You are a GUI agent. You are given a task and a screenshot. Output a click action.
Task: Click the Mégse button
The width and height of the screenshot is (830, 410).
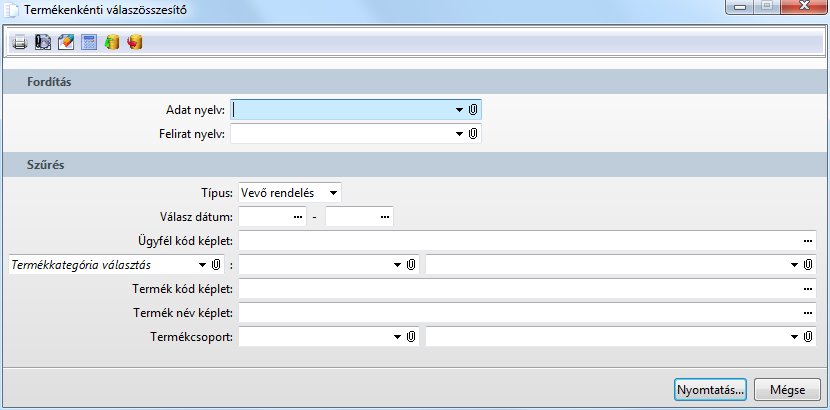click(x=787, y=388)
